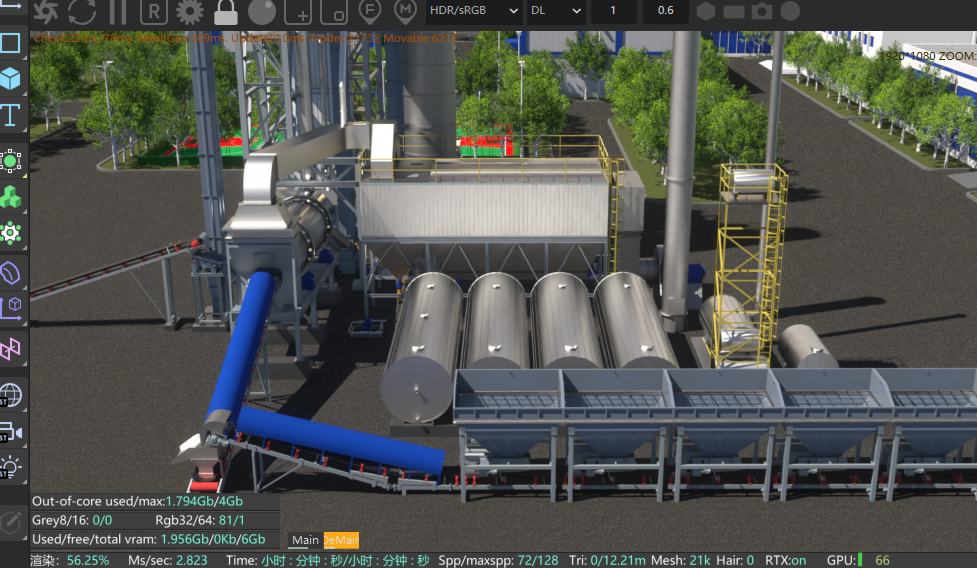The image size is (977, 568).
Task: Select the cube primitive tool in sidebar
Action: (11, 78)
